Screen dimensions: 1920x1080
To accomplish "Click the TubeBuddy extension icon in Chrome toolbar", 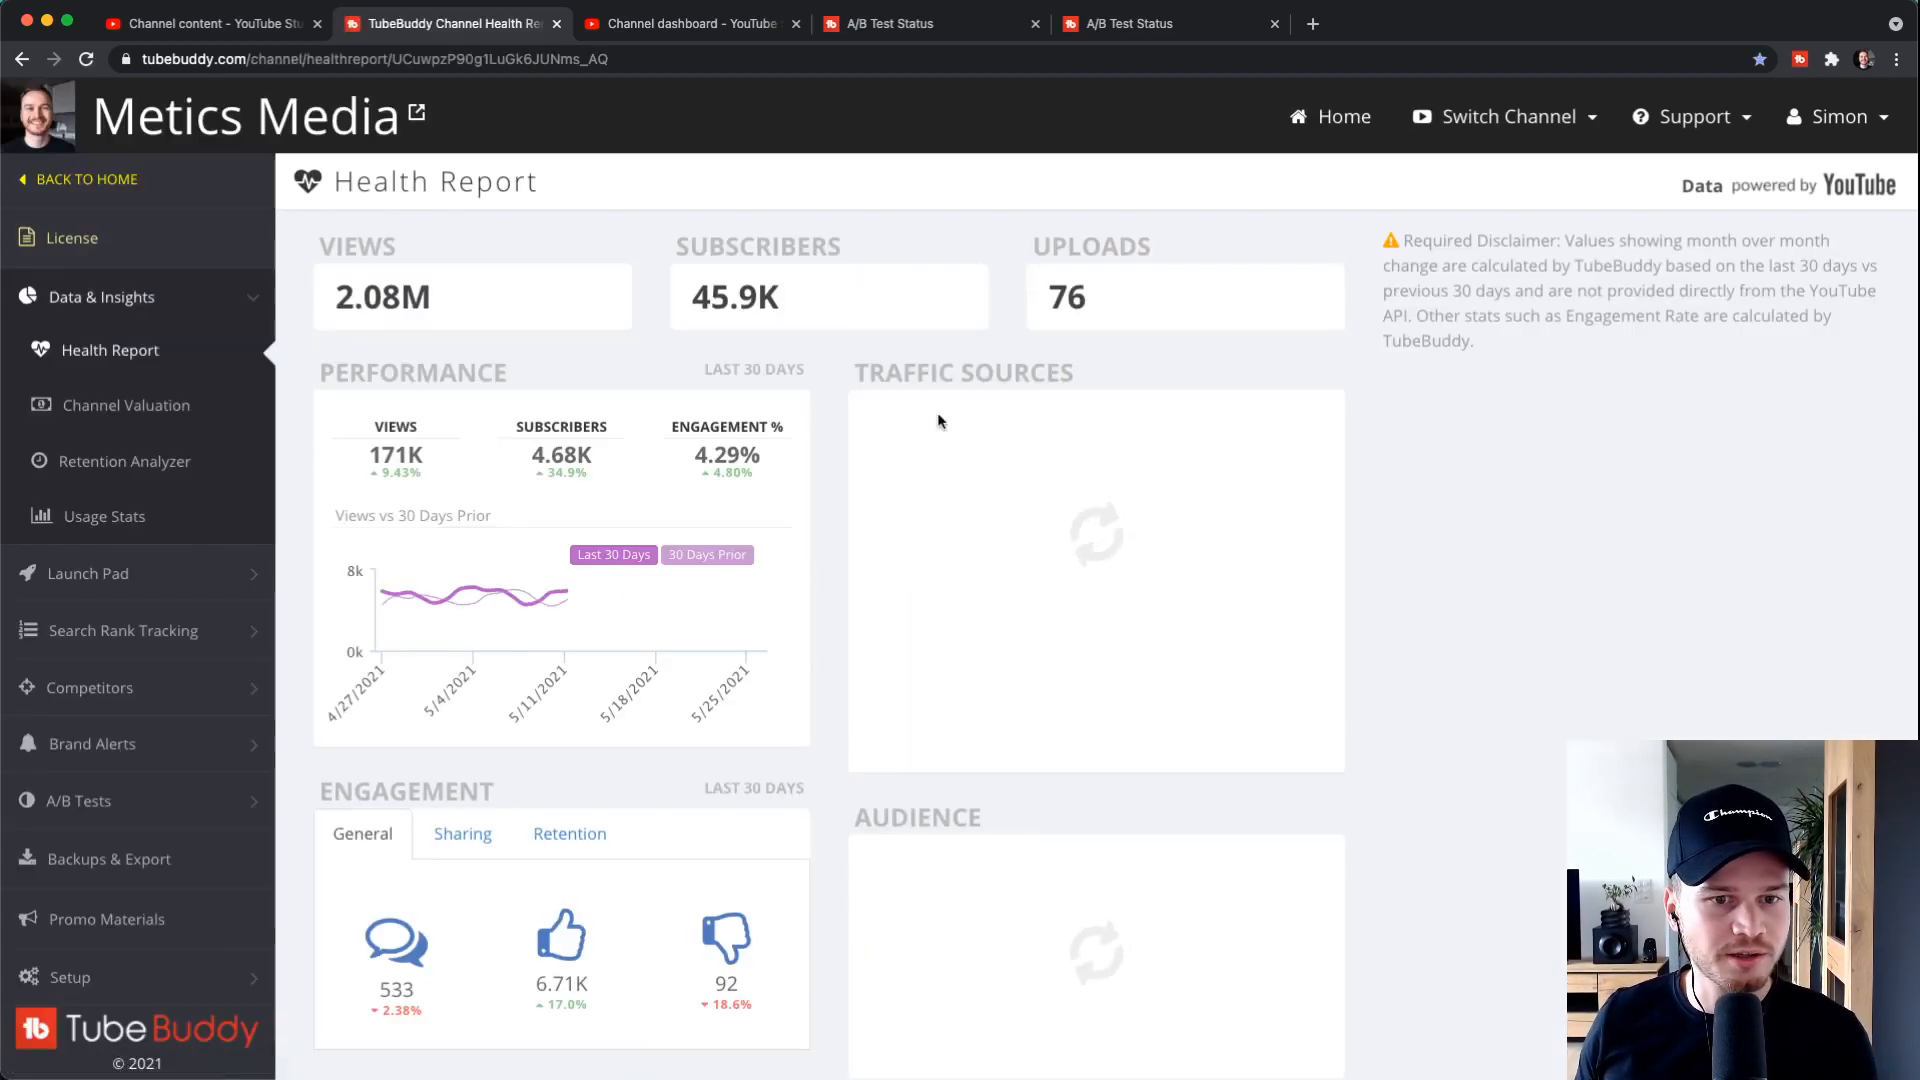I will coord(1800,59).
